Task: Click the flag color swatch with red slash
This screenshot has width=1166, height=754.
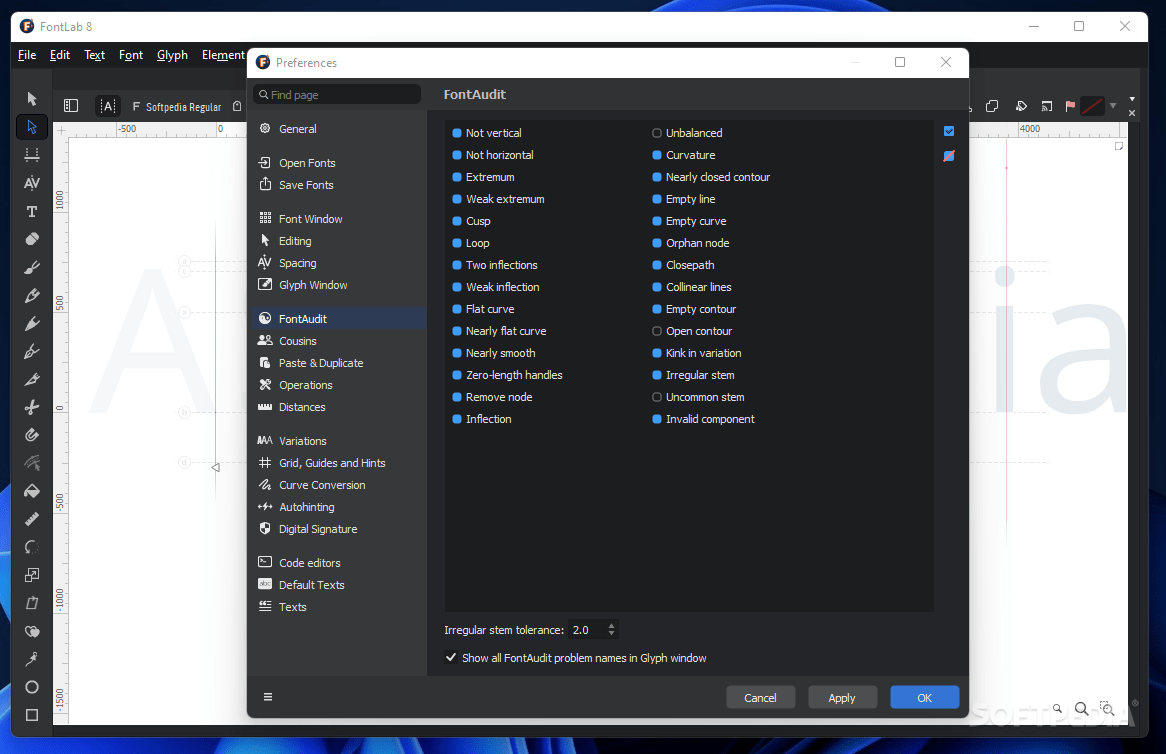Action: coord(1092,106)
